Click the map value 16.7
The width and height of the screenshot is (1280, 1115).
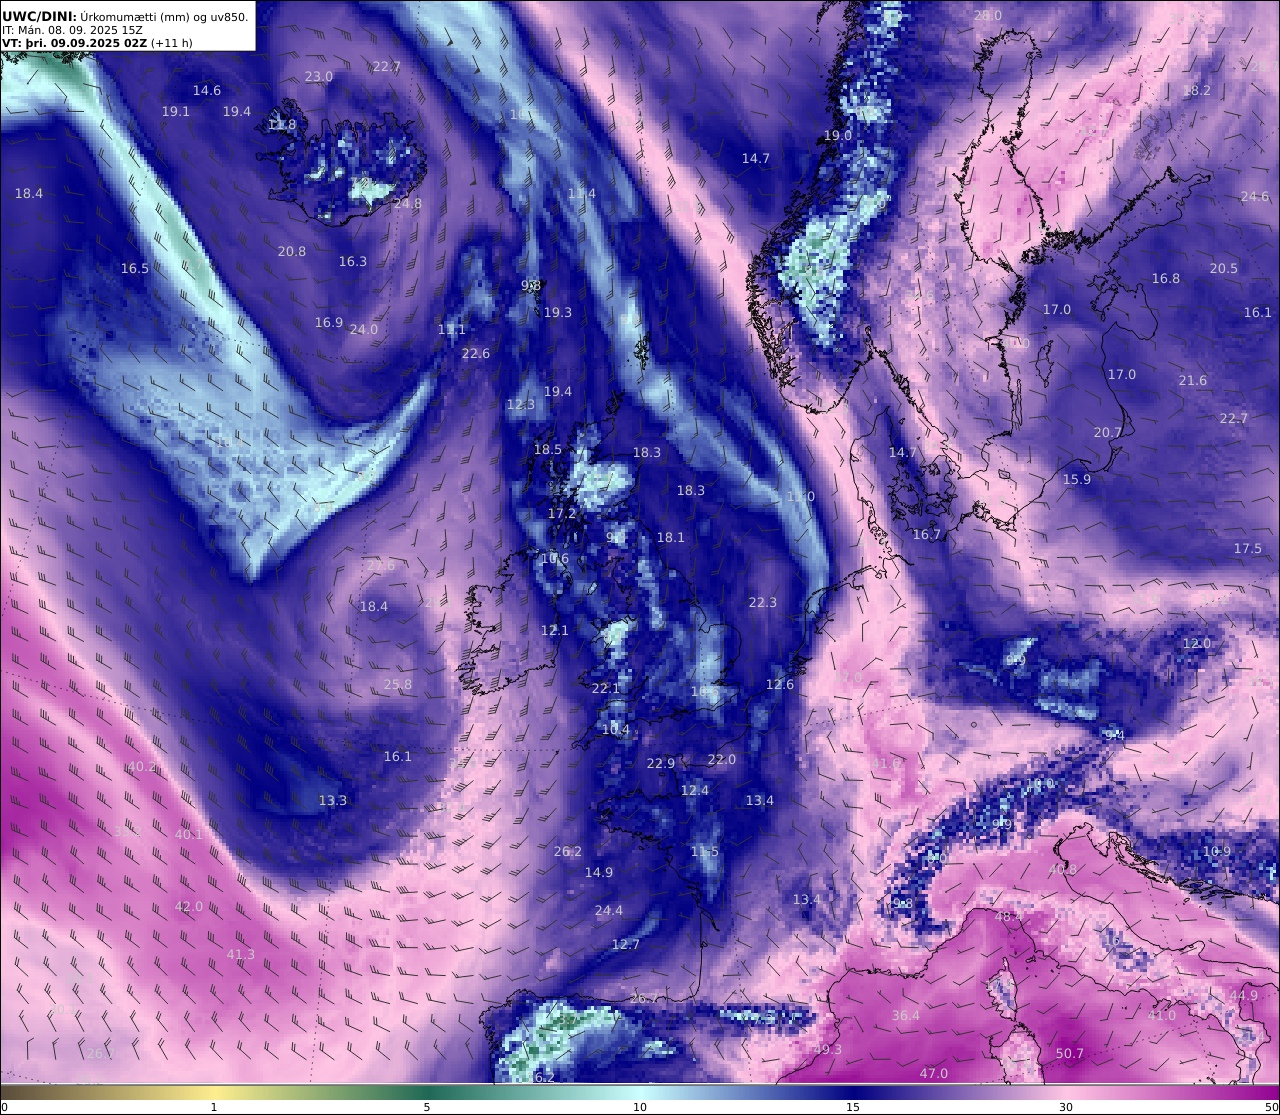pos(927,535)
